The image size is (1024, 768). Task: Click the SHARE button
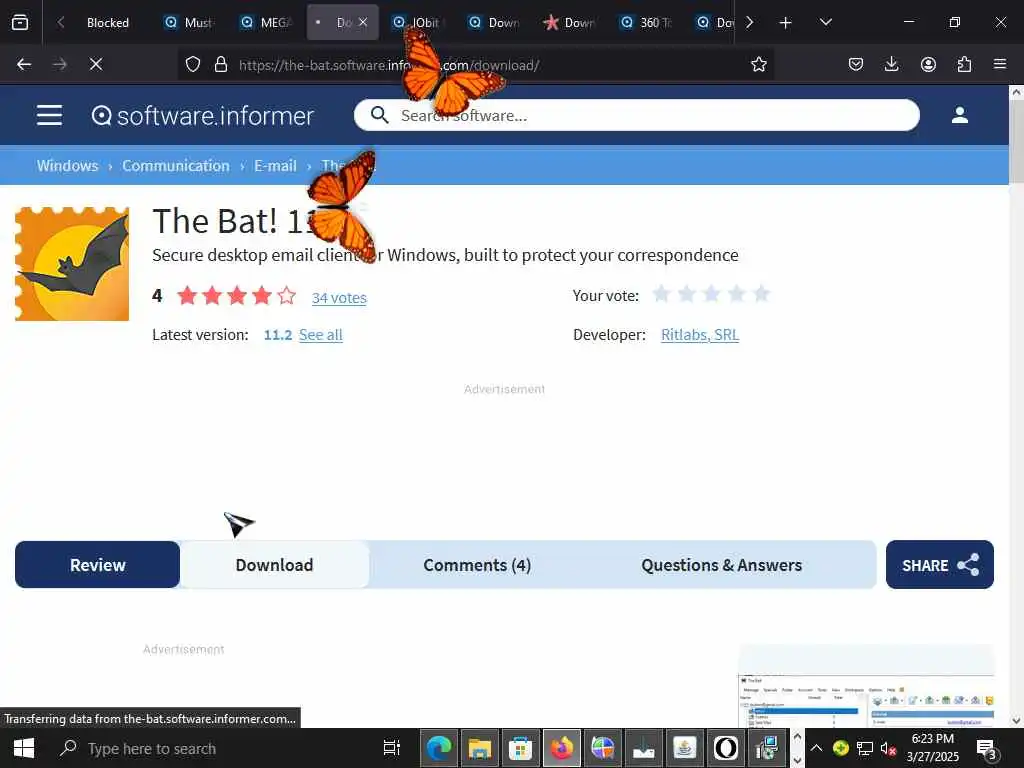click(940, 565)
